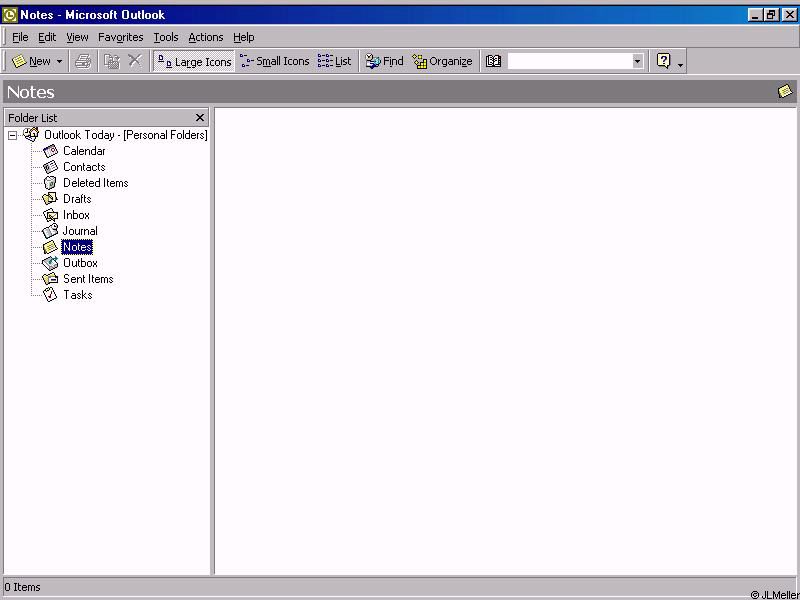Click the Delete X toolbar icon
Screen dimensions: 800x600
coord(135,61)
